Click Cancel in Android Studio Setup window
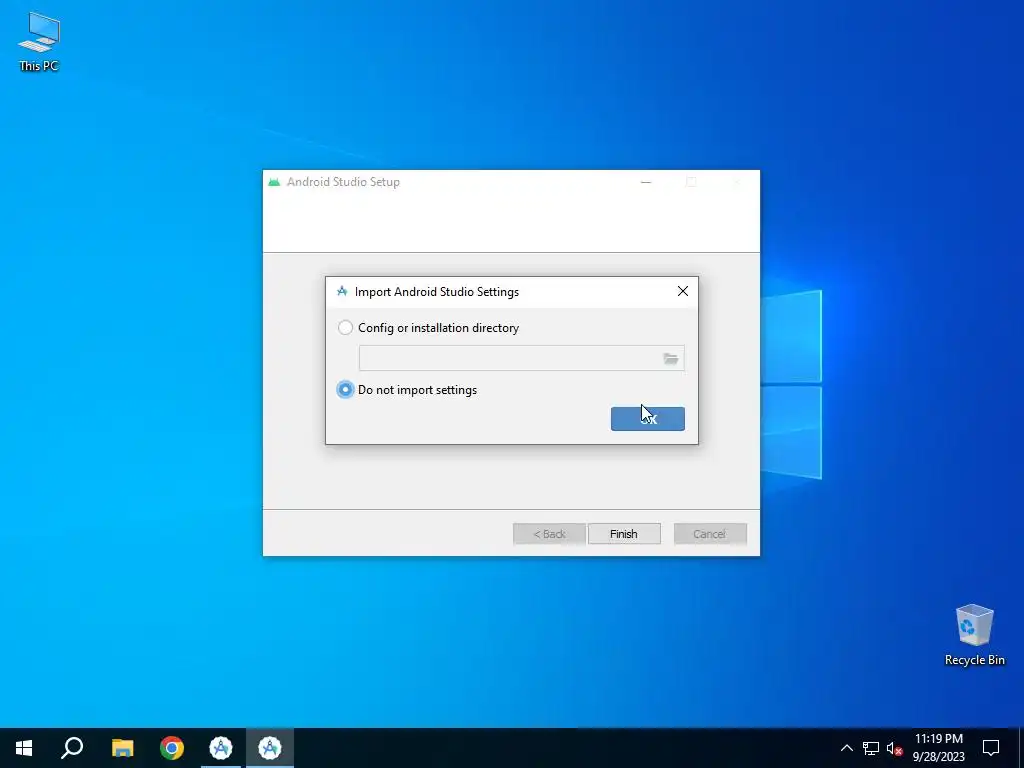This screenshot has width=1024, height=768. 709,534
